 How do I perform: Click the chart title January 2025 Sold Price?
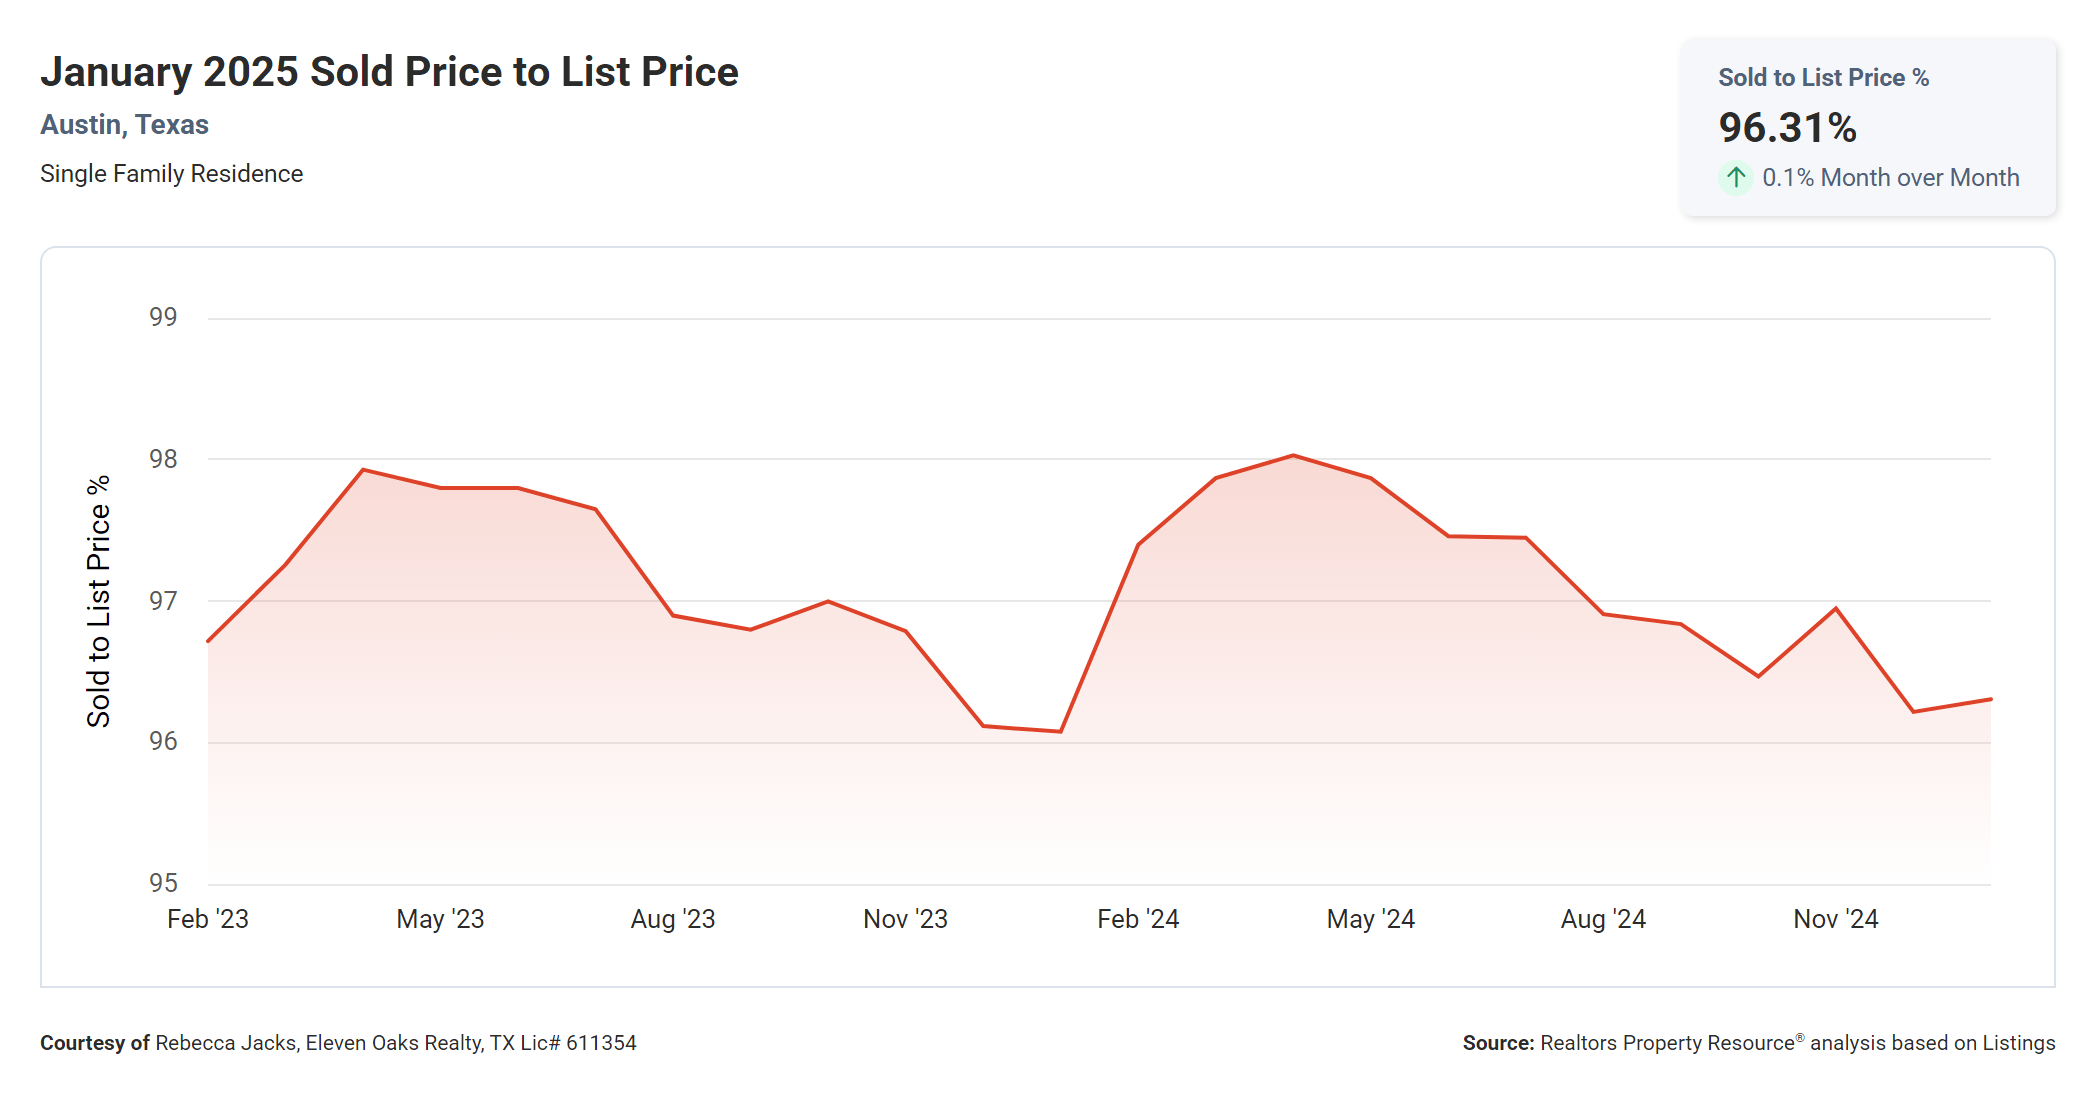[x=389, y=72]
